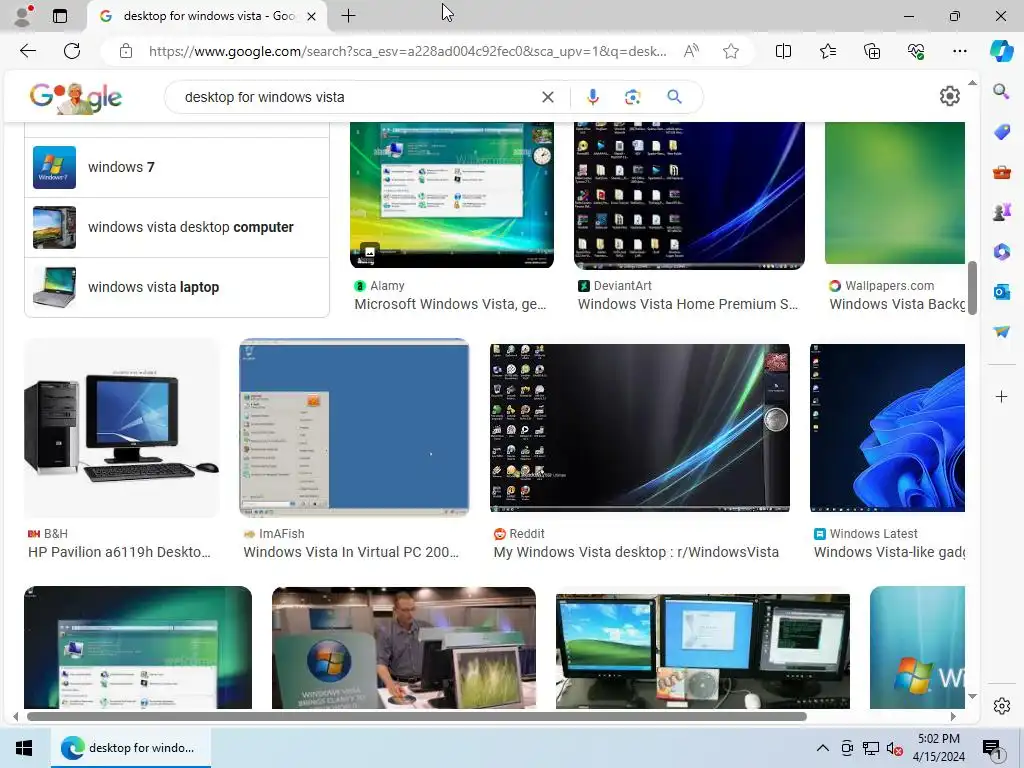1024x768 pixels.
Task: Start search by voice
Action: pyautogui.click(x=592, y=97)
